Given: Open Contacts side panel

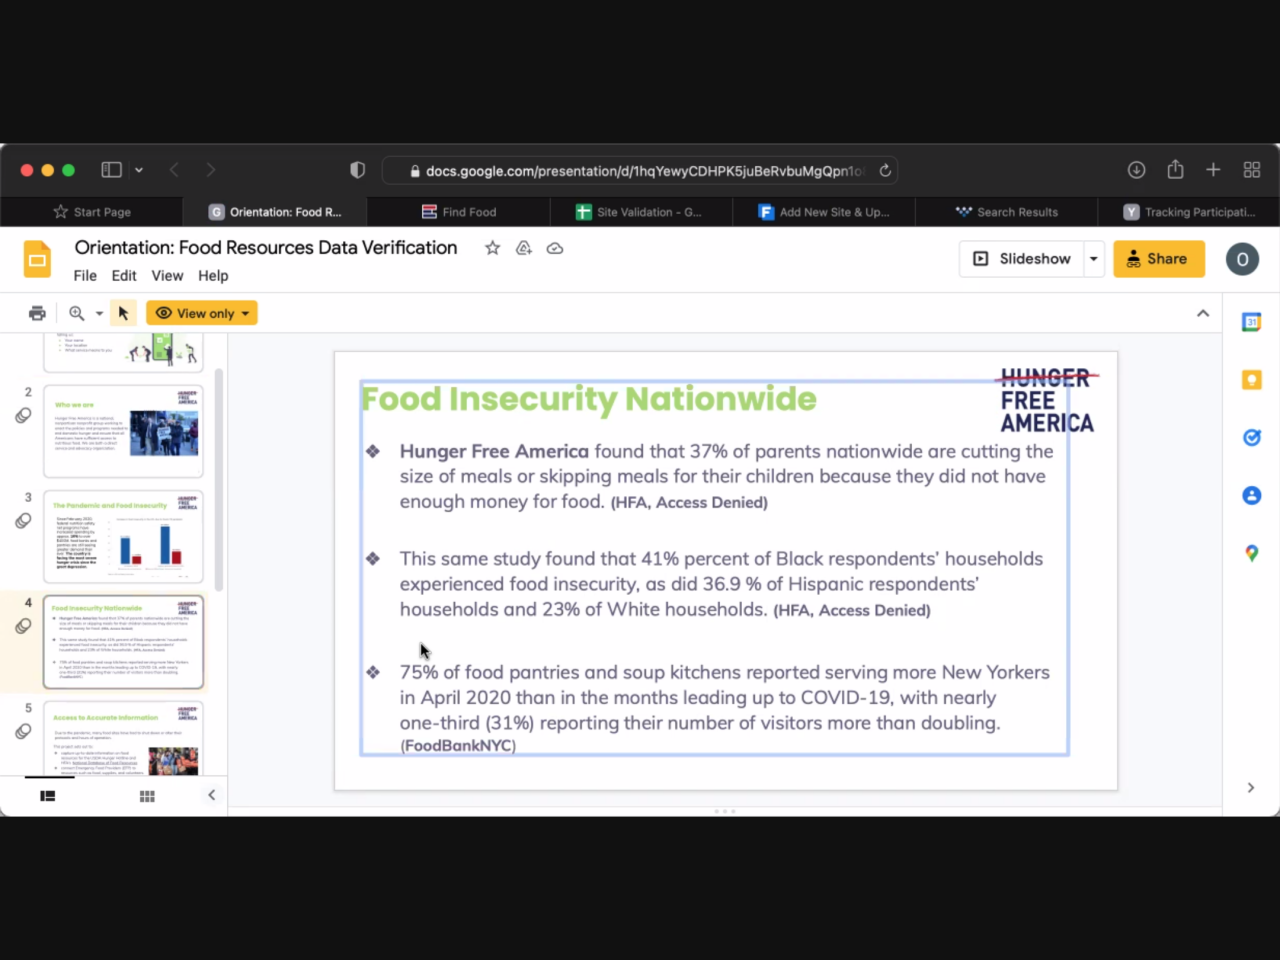Looking at the screenshot, I should tap(1251, 495).
